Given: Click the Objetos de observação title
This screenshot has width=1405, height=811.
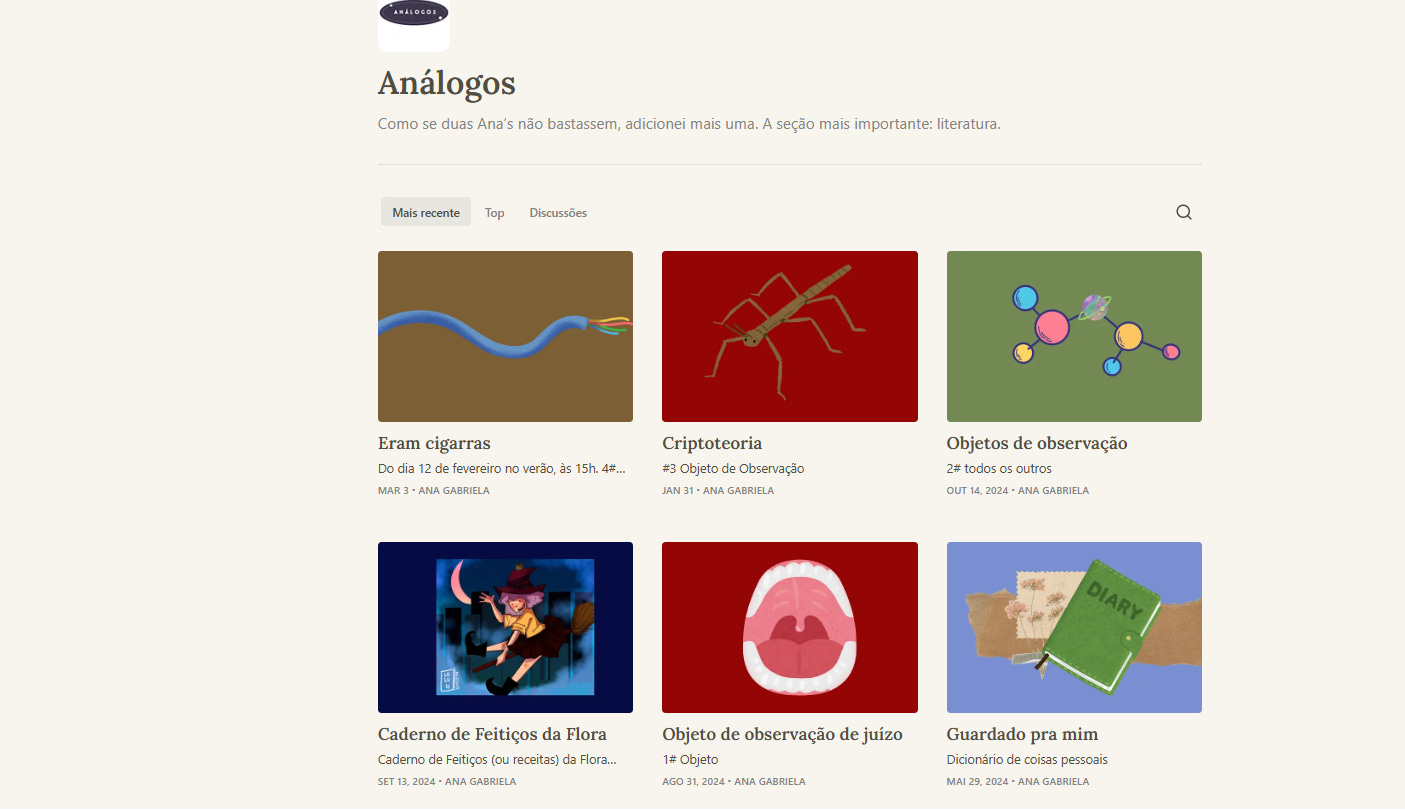Looking at the screenshot, I should click(x=1037, y=443).
